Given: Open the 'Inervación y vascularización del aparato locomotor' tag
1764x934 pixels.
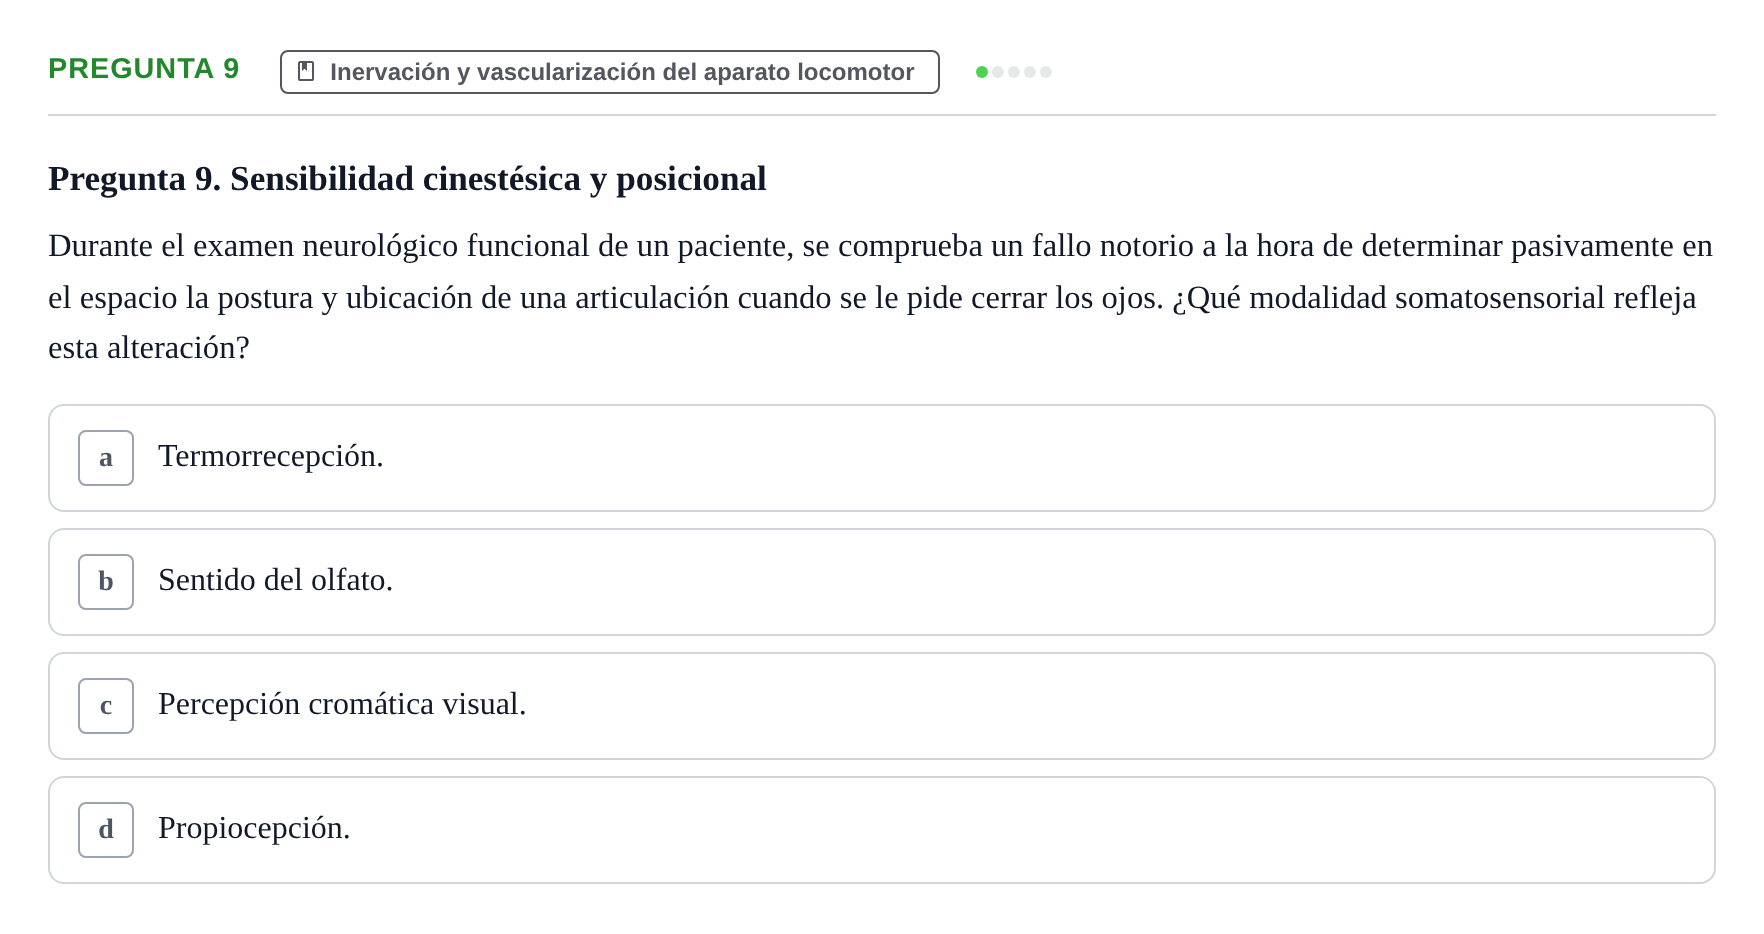Looking at the screenshot, I should click(x=610, y=72).
